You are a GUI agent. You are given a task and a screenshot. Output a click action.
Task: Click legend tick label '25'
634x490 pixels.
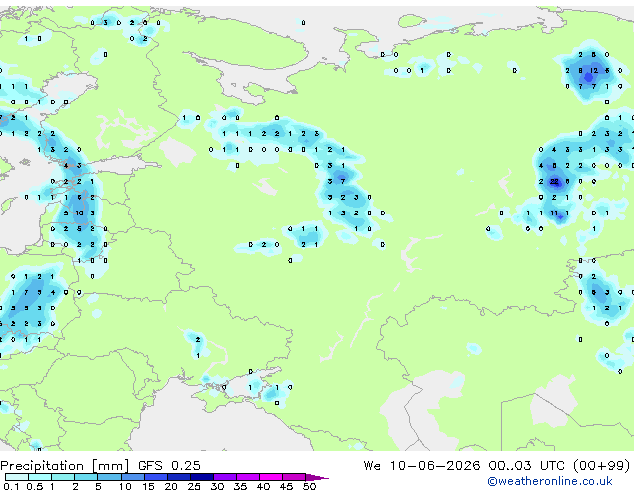pyautogui.click(x=194, y=486)
